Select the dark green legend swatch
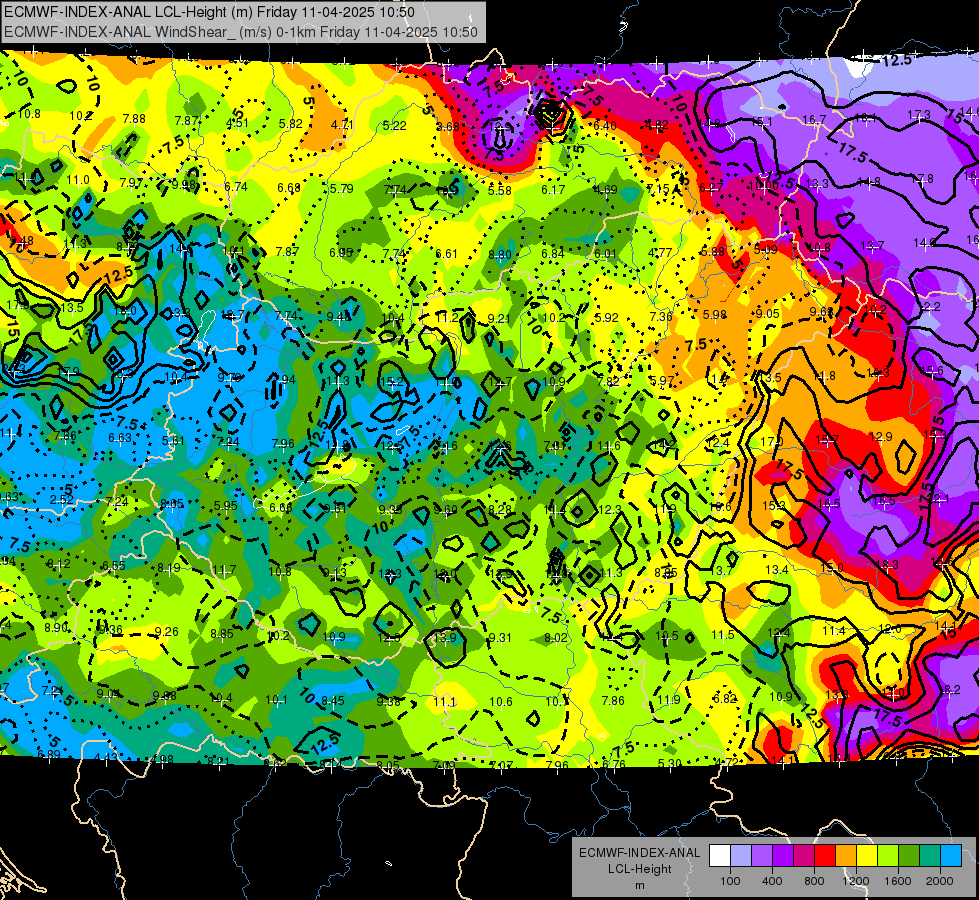This screenshot has width=979, height=900. (909, 856)
